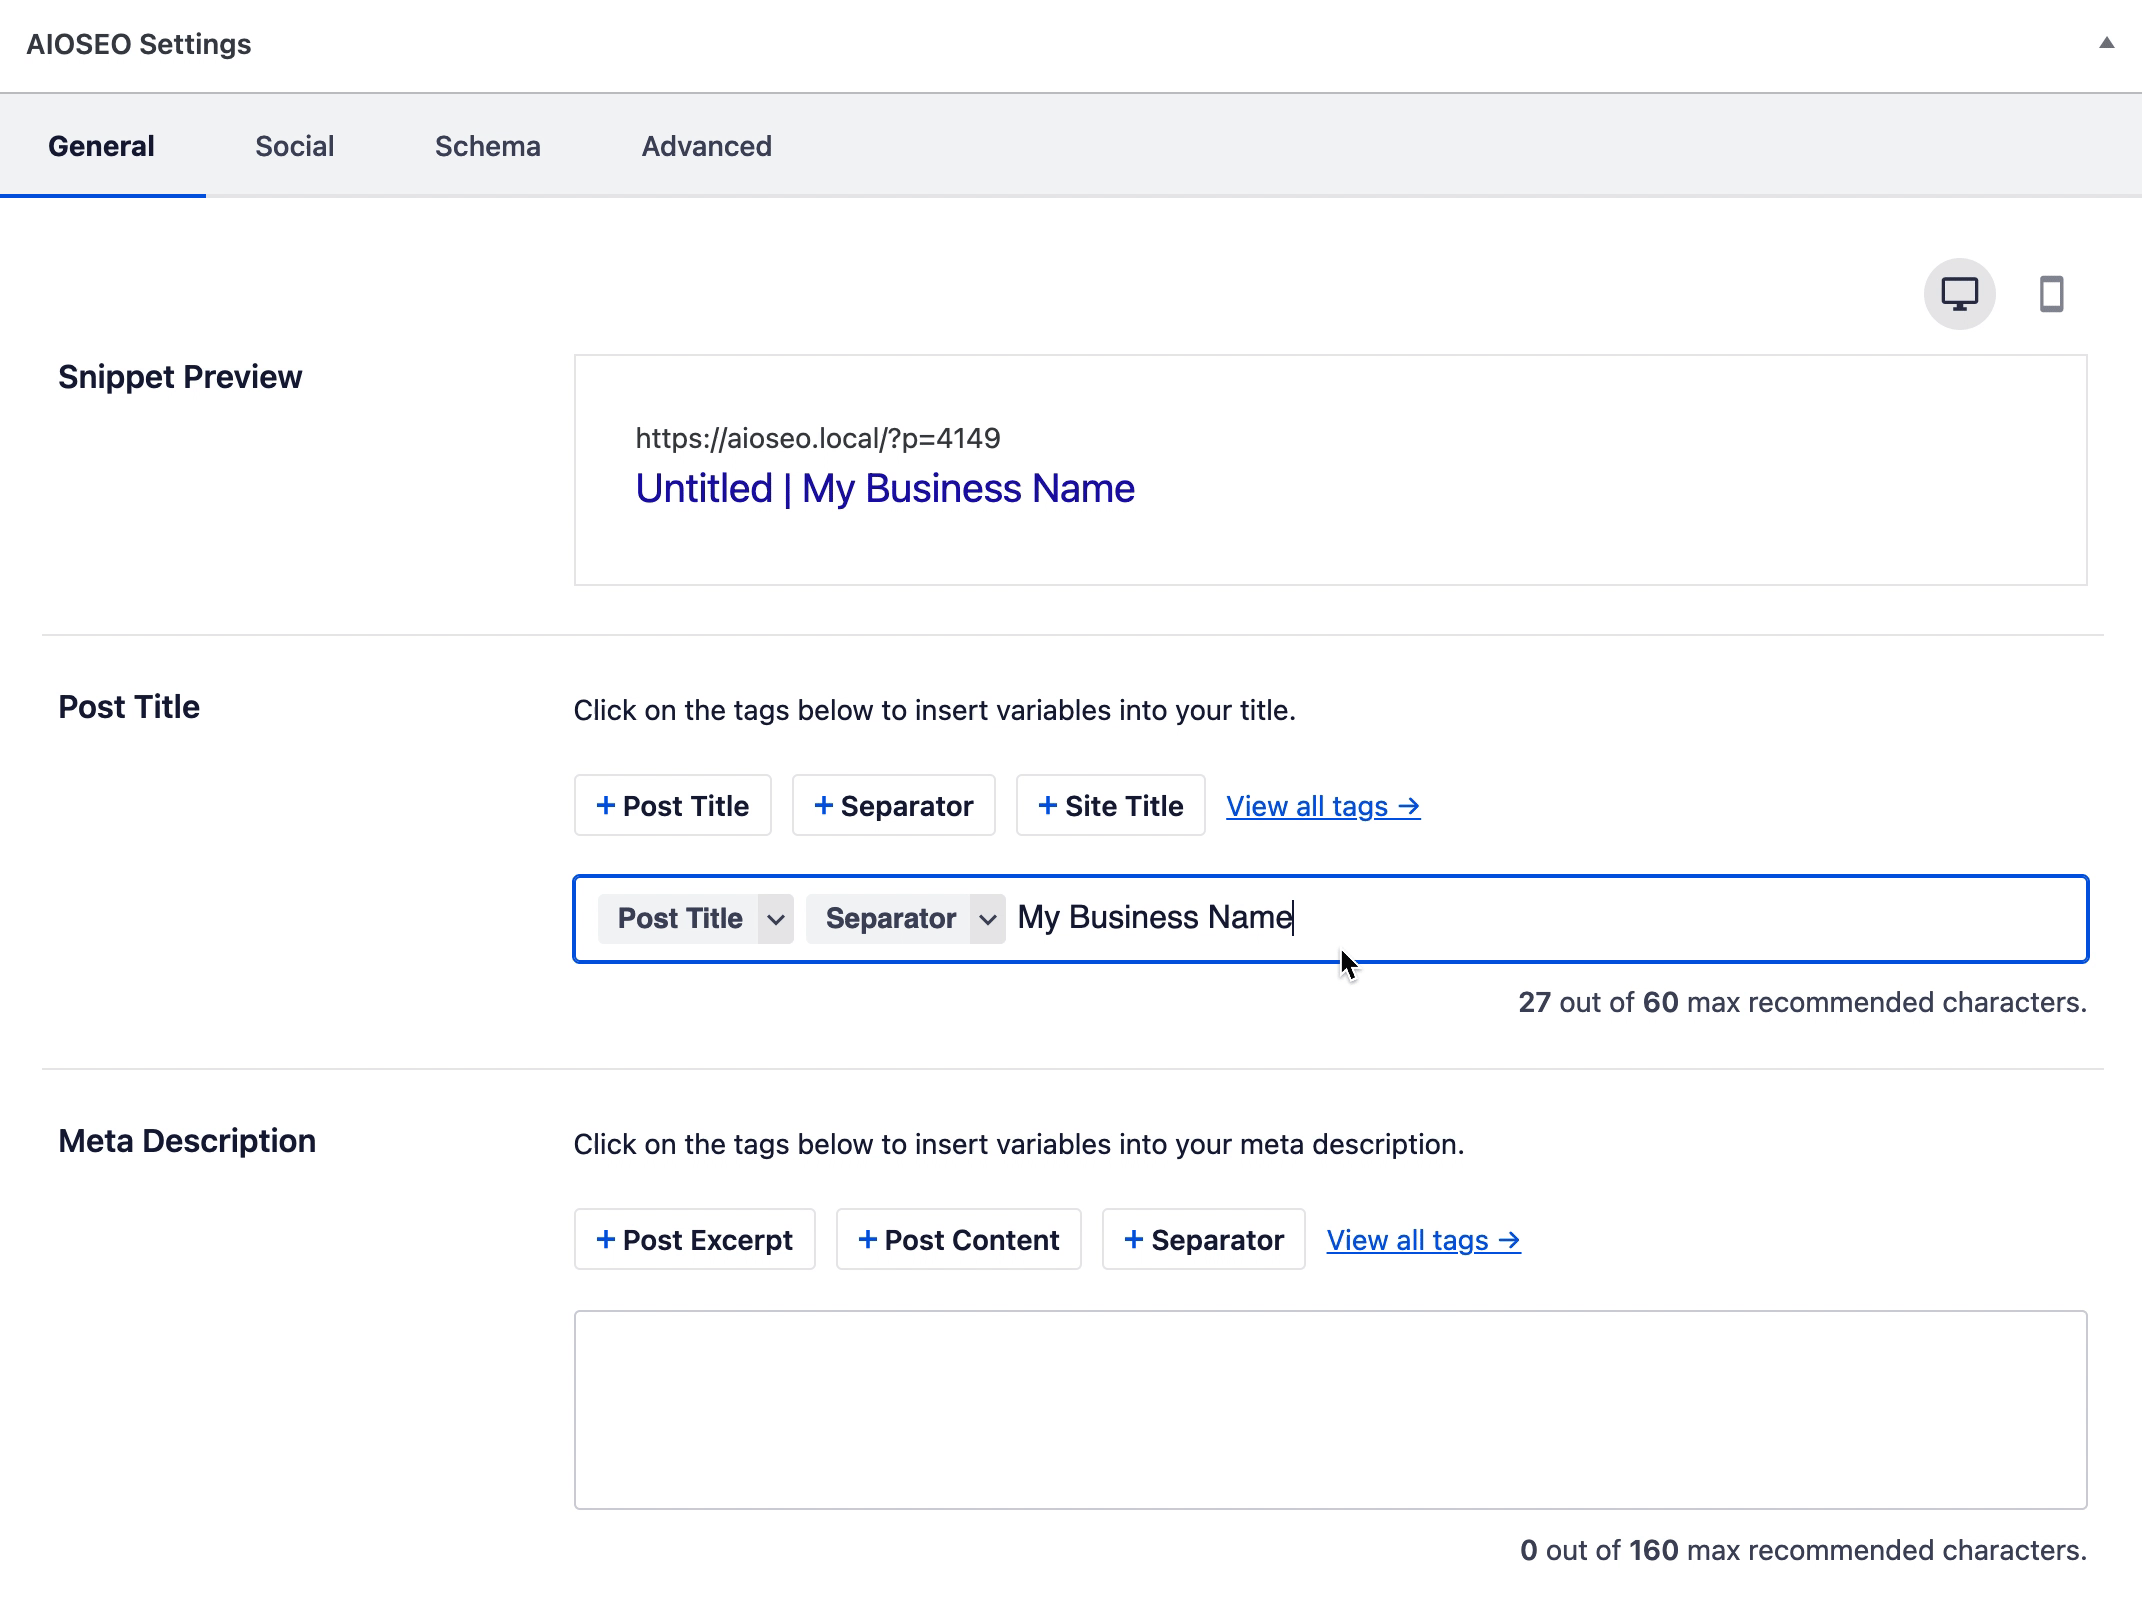
Task: Open the General tab
Action: click(102, 146)
